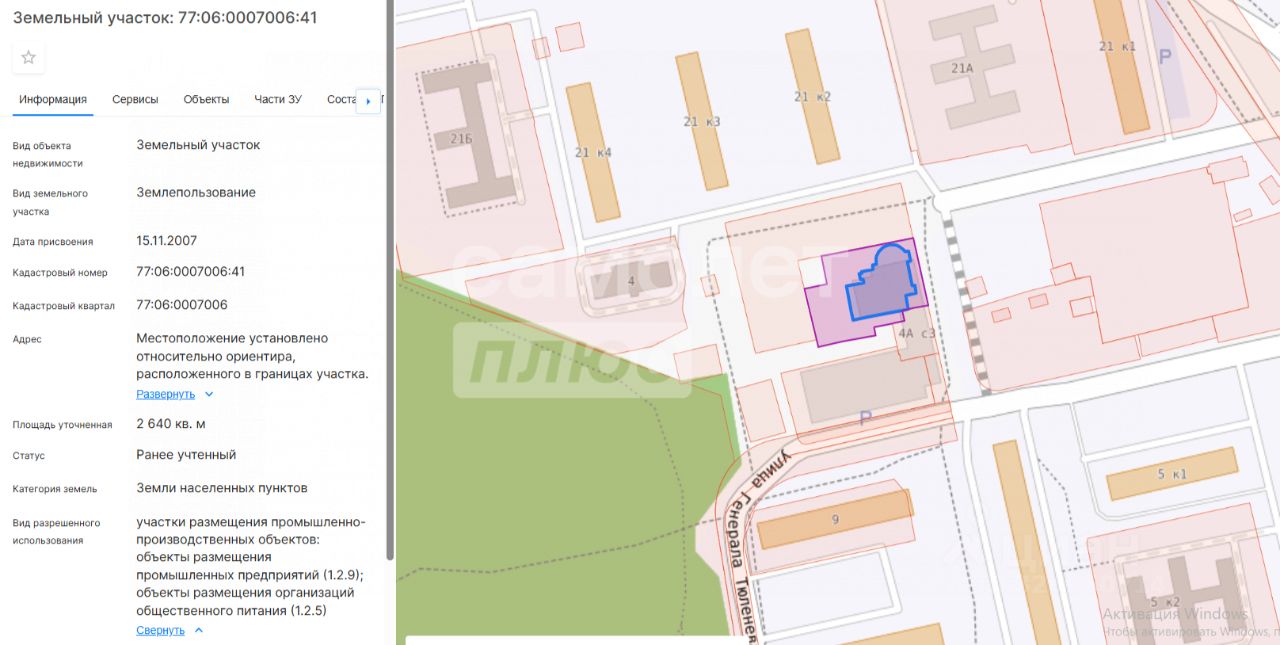
Task: Click building 4 on the map
Action: (x=631, y=281)
